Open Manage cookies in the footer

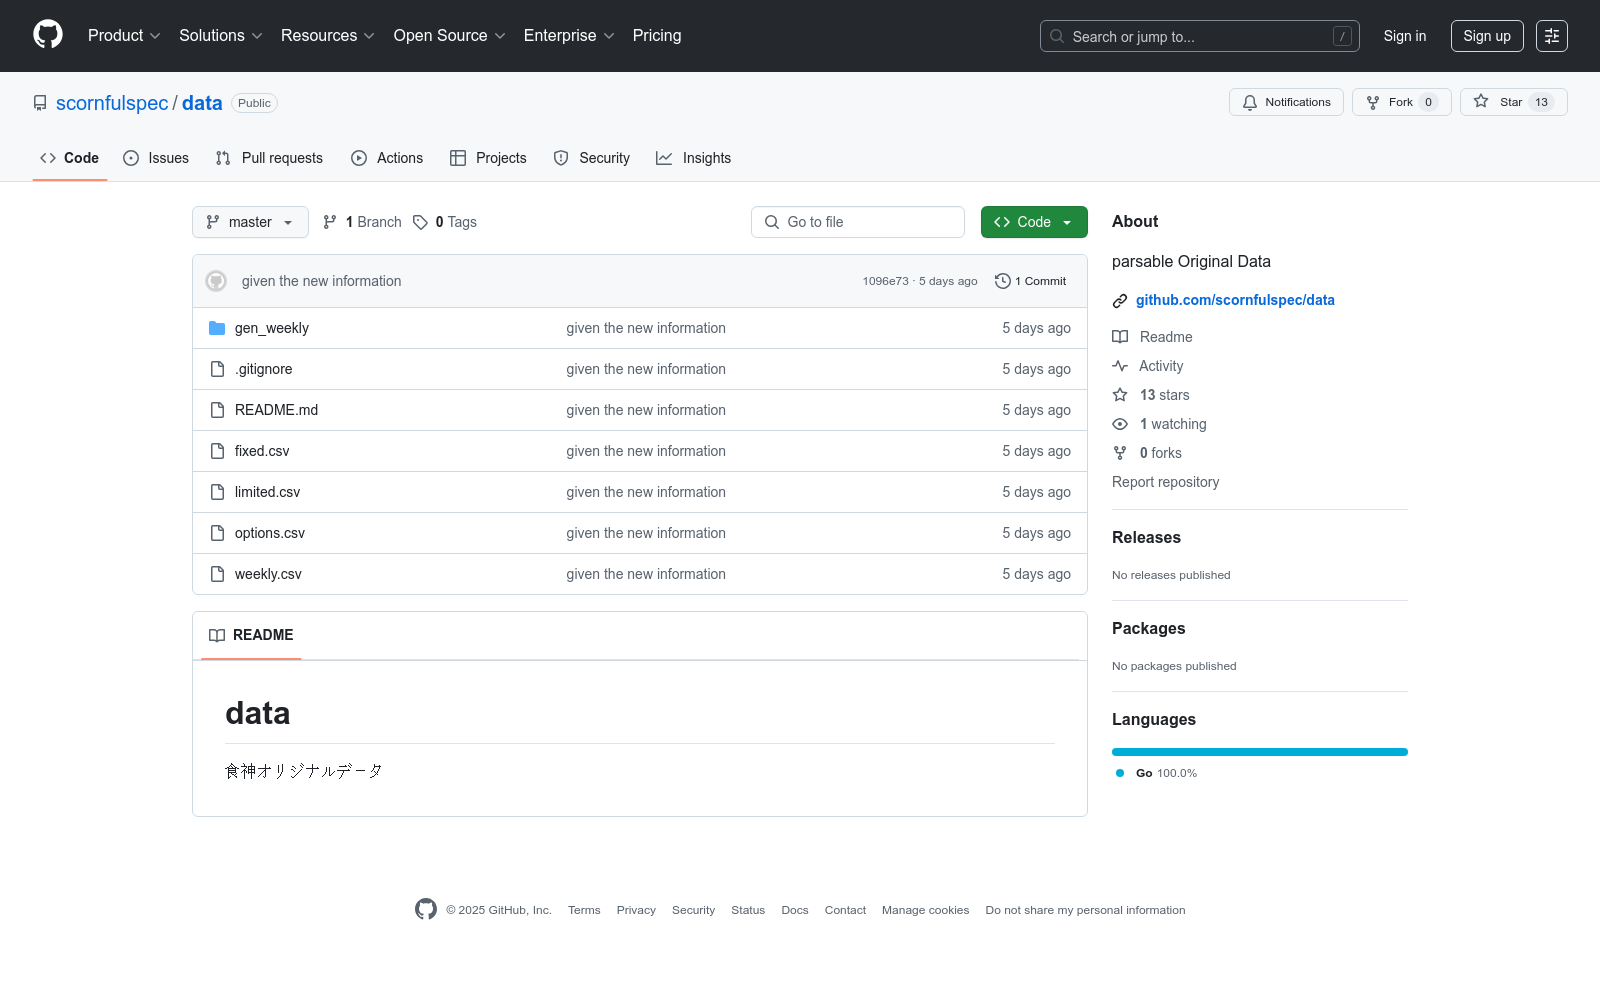tap(925, 910)
